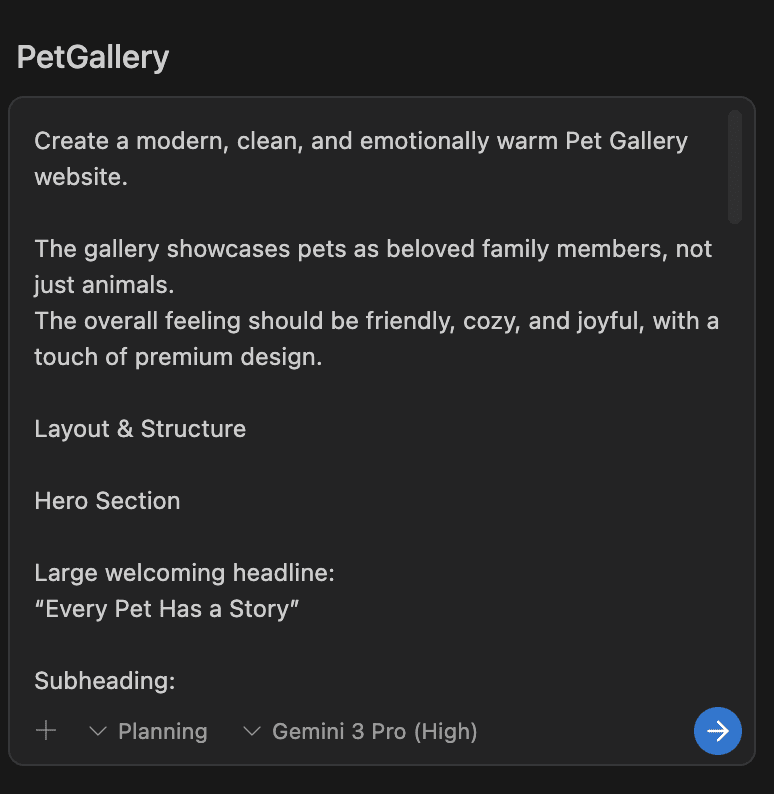Send the prompt with the blue arrow button
This screenshot has height=794, width=774.
(x=717, y=731)
